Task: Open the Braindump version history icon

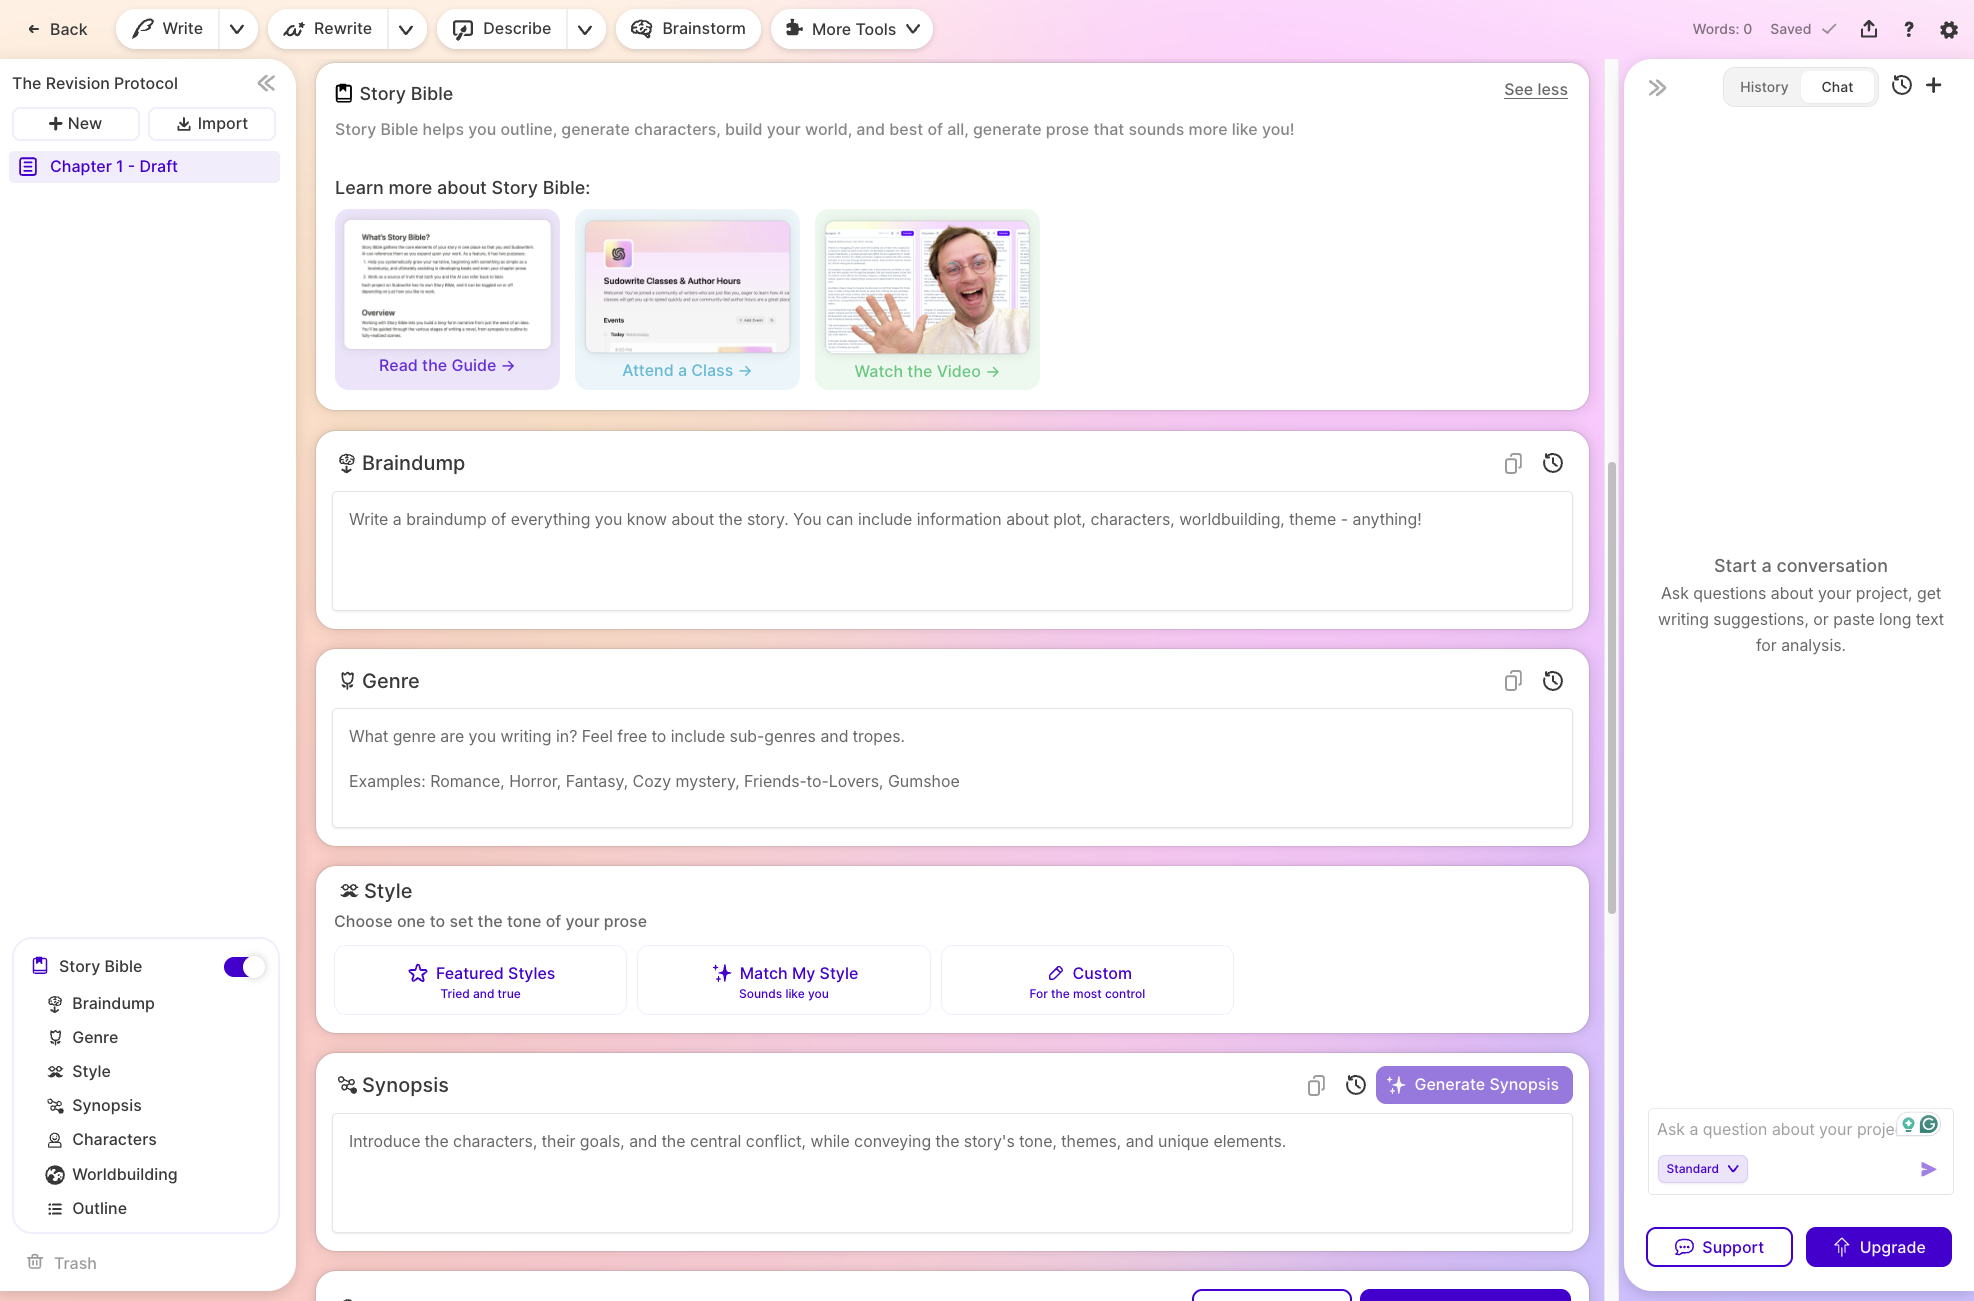Action: pos(1552,463)
